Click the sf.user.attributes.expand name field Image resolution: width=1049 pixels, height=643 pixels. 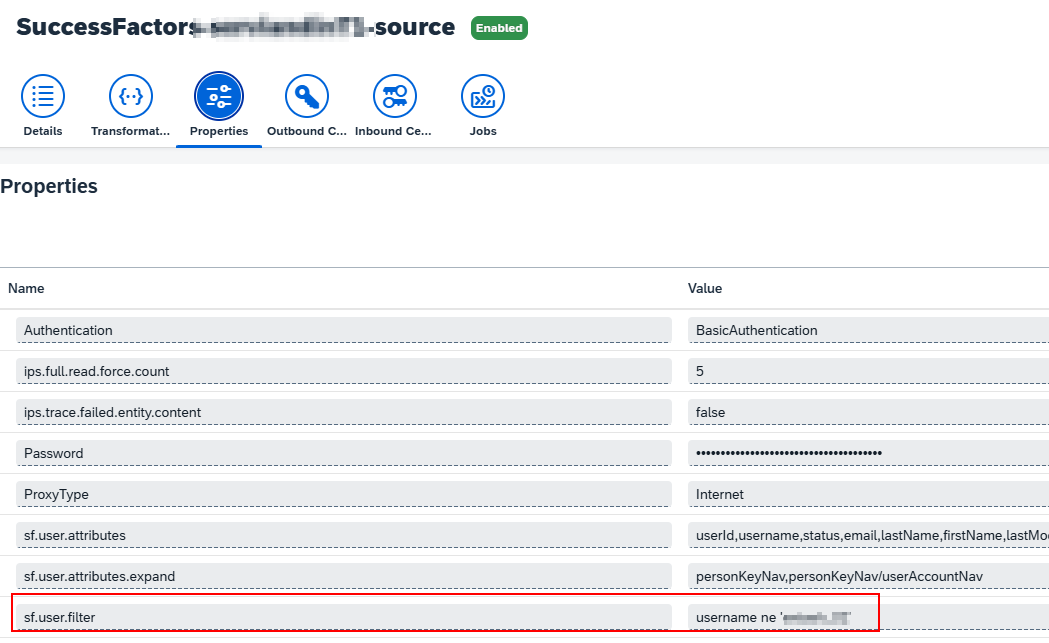(x=344, y=576)
